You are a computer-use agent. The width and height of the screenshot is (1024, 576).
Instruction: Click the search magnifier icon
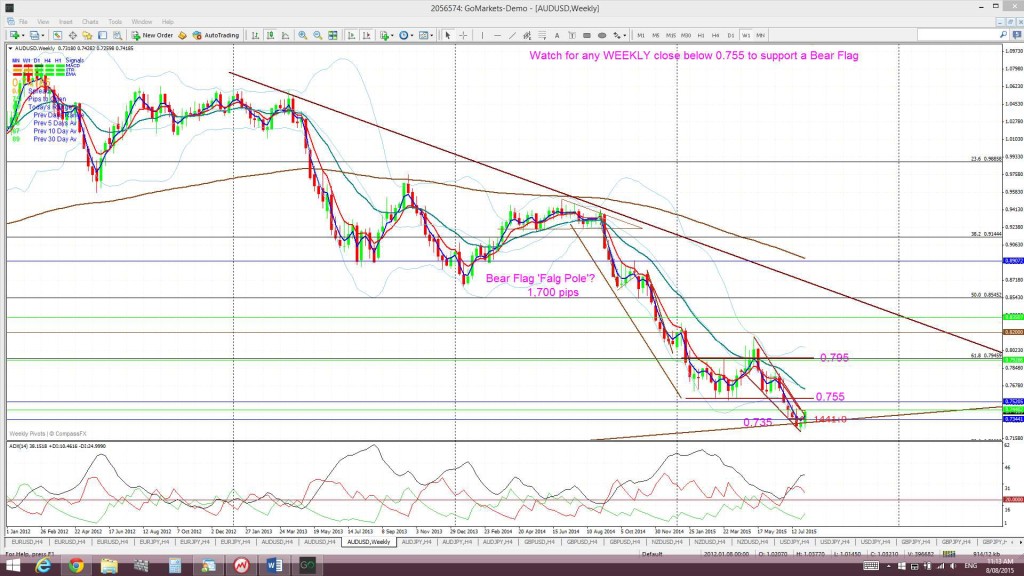[x=1003, y=35]
